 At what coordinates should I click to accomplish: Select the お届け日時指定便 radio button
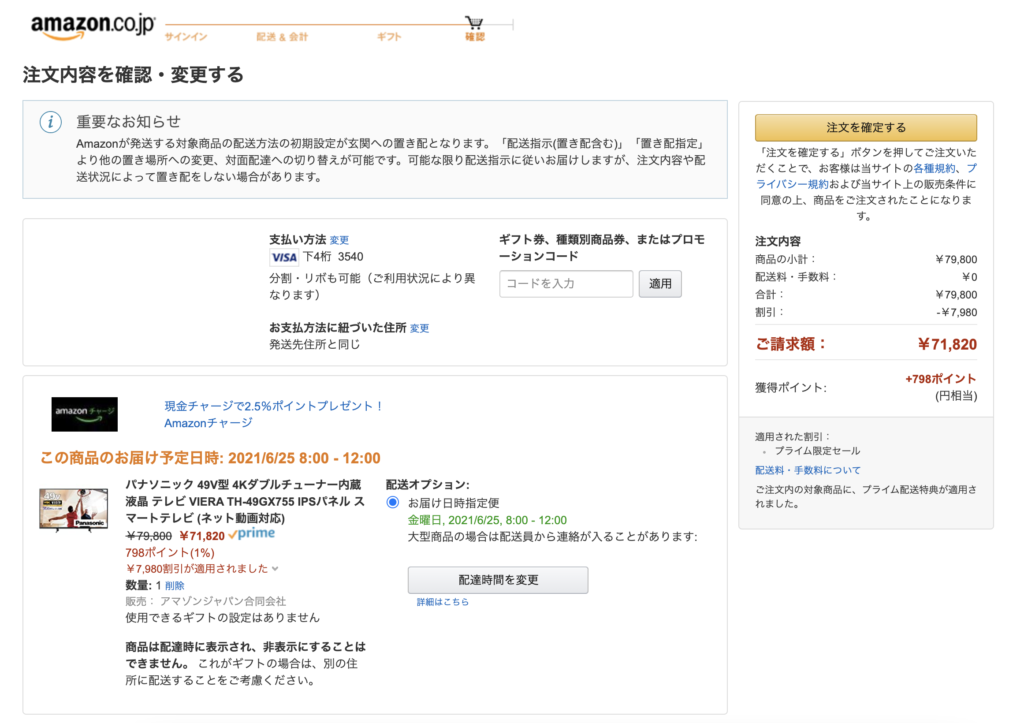[393, 502]
